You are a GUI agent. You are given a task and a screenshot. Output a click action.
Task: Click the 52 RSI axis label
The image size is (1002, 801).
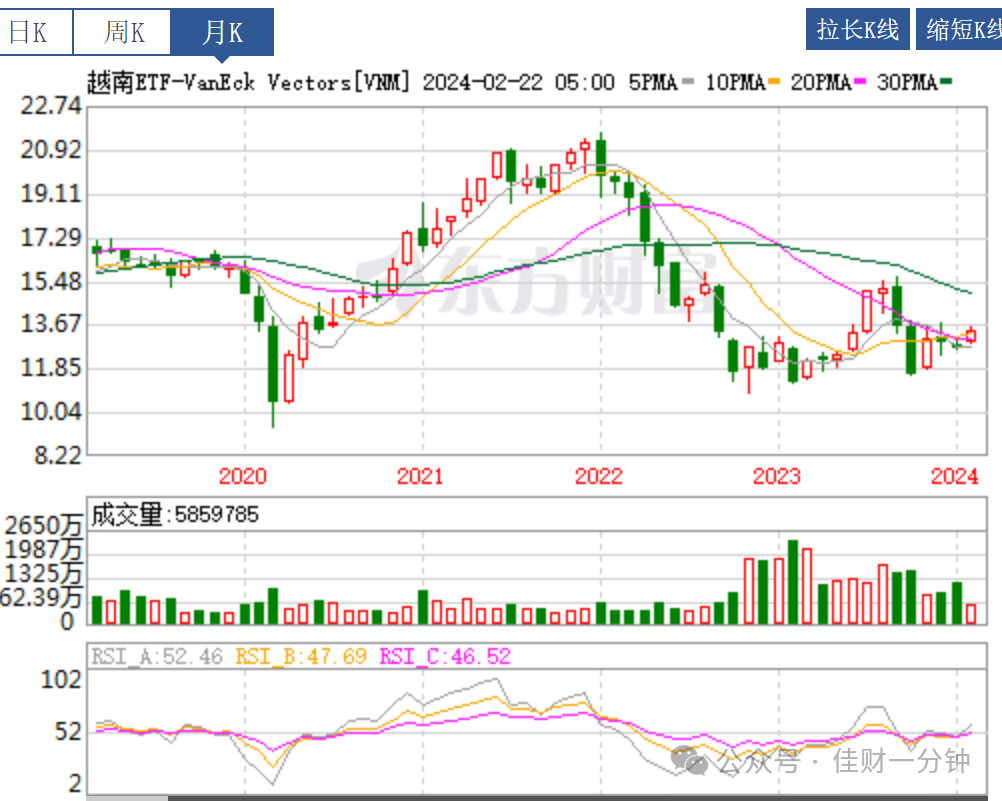(68, 732)
